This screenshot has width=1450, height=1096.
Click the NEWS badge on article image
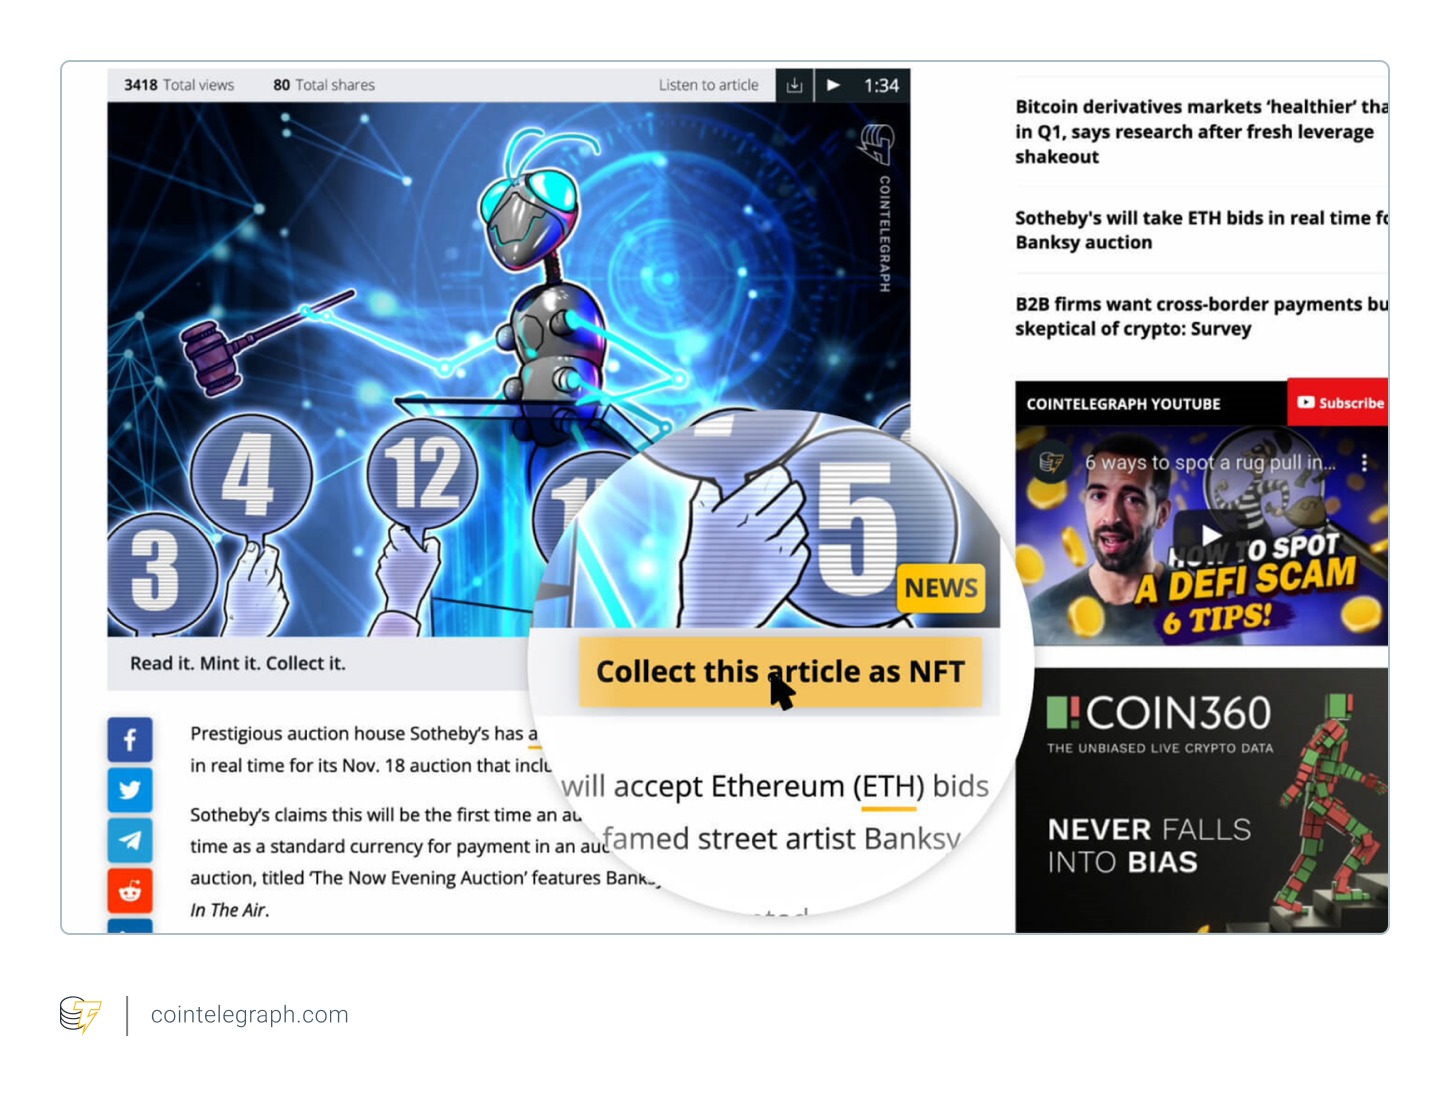pos(940,588)
